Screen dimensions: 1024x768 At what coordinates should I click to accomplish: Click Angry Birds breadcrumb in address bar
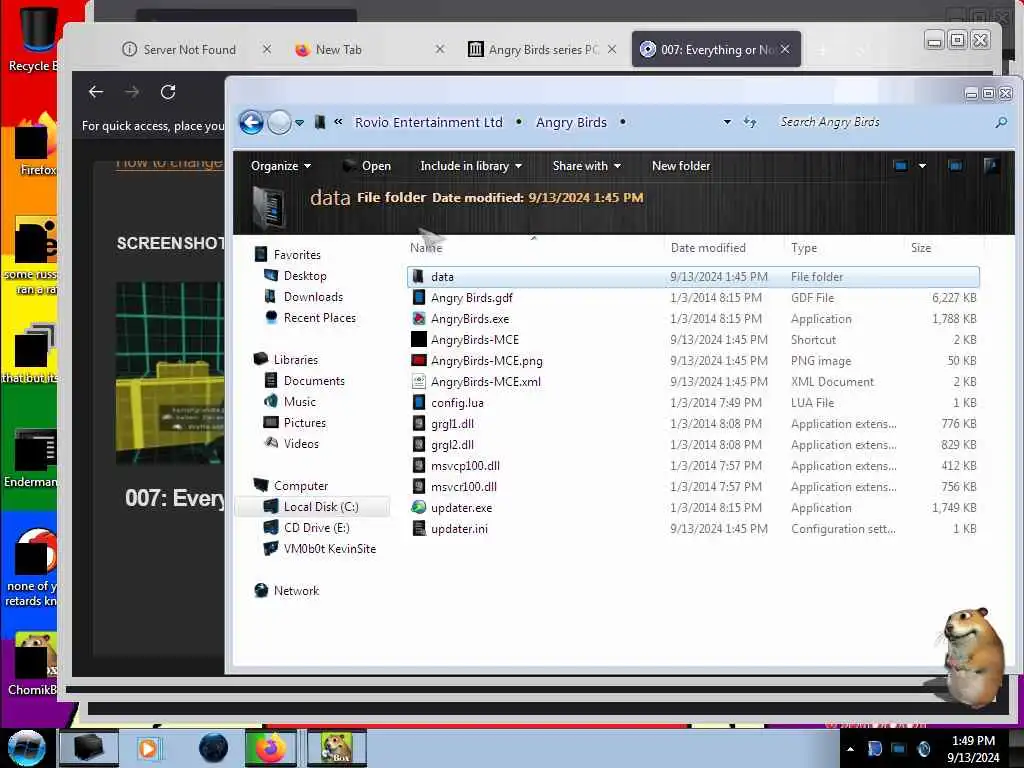tap(571, 122)
